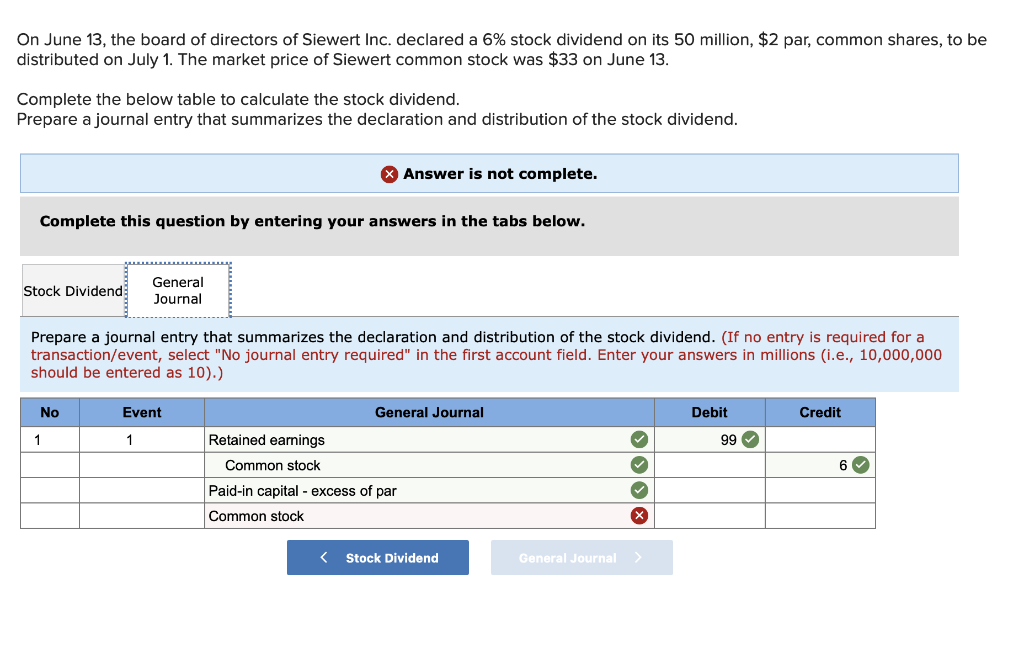This screenshot has width=1024, height=647.
Task: Open the Paid-in capital account selector
Action: [x=420, y=490]
